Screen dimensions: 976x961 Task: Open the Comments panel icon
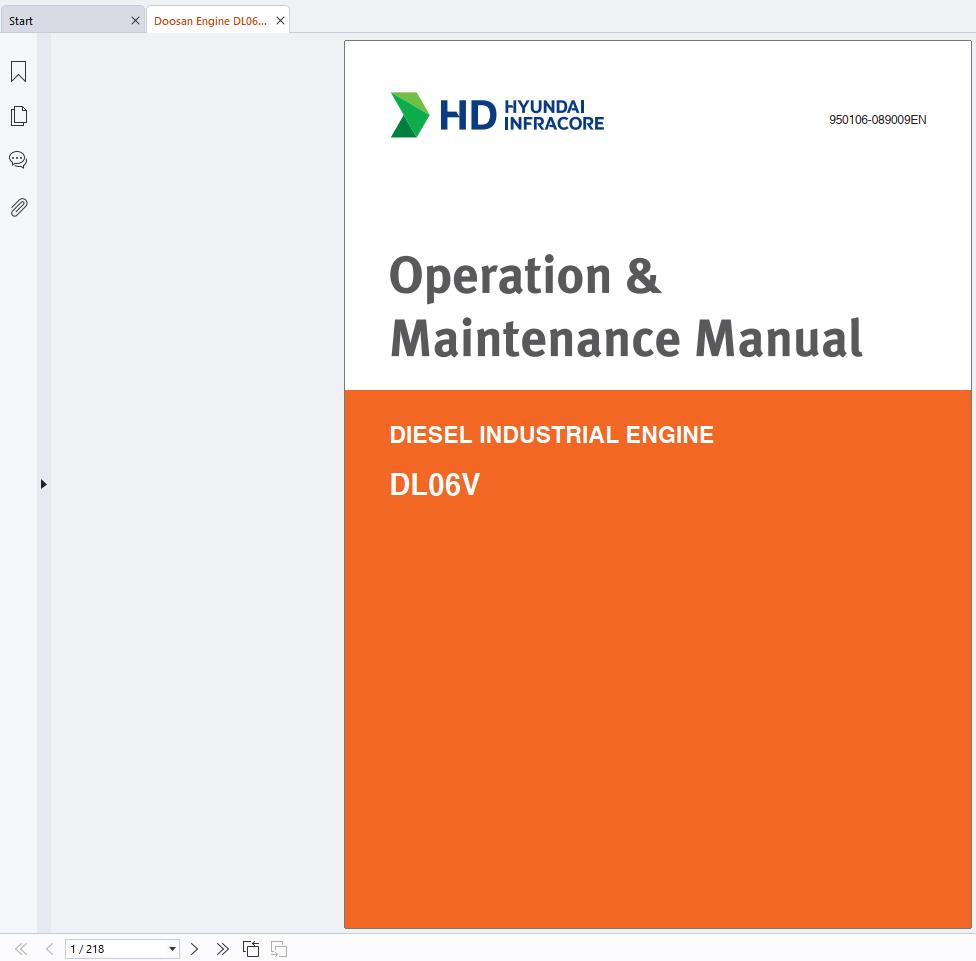point(18,160)
